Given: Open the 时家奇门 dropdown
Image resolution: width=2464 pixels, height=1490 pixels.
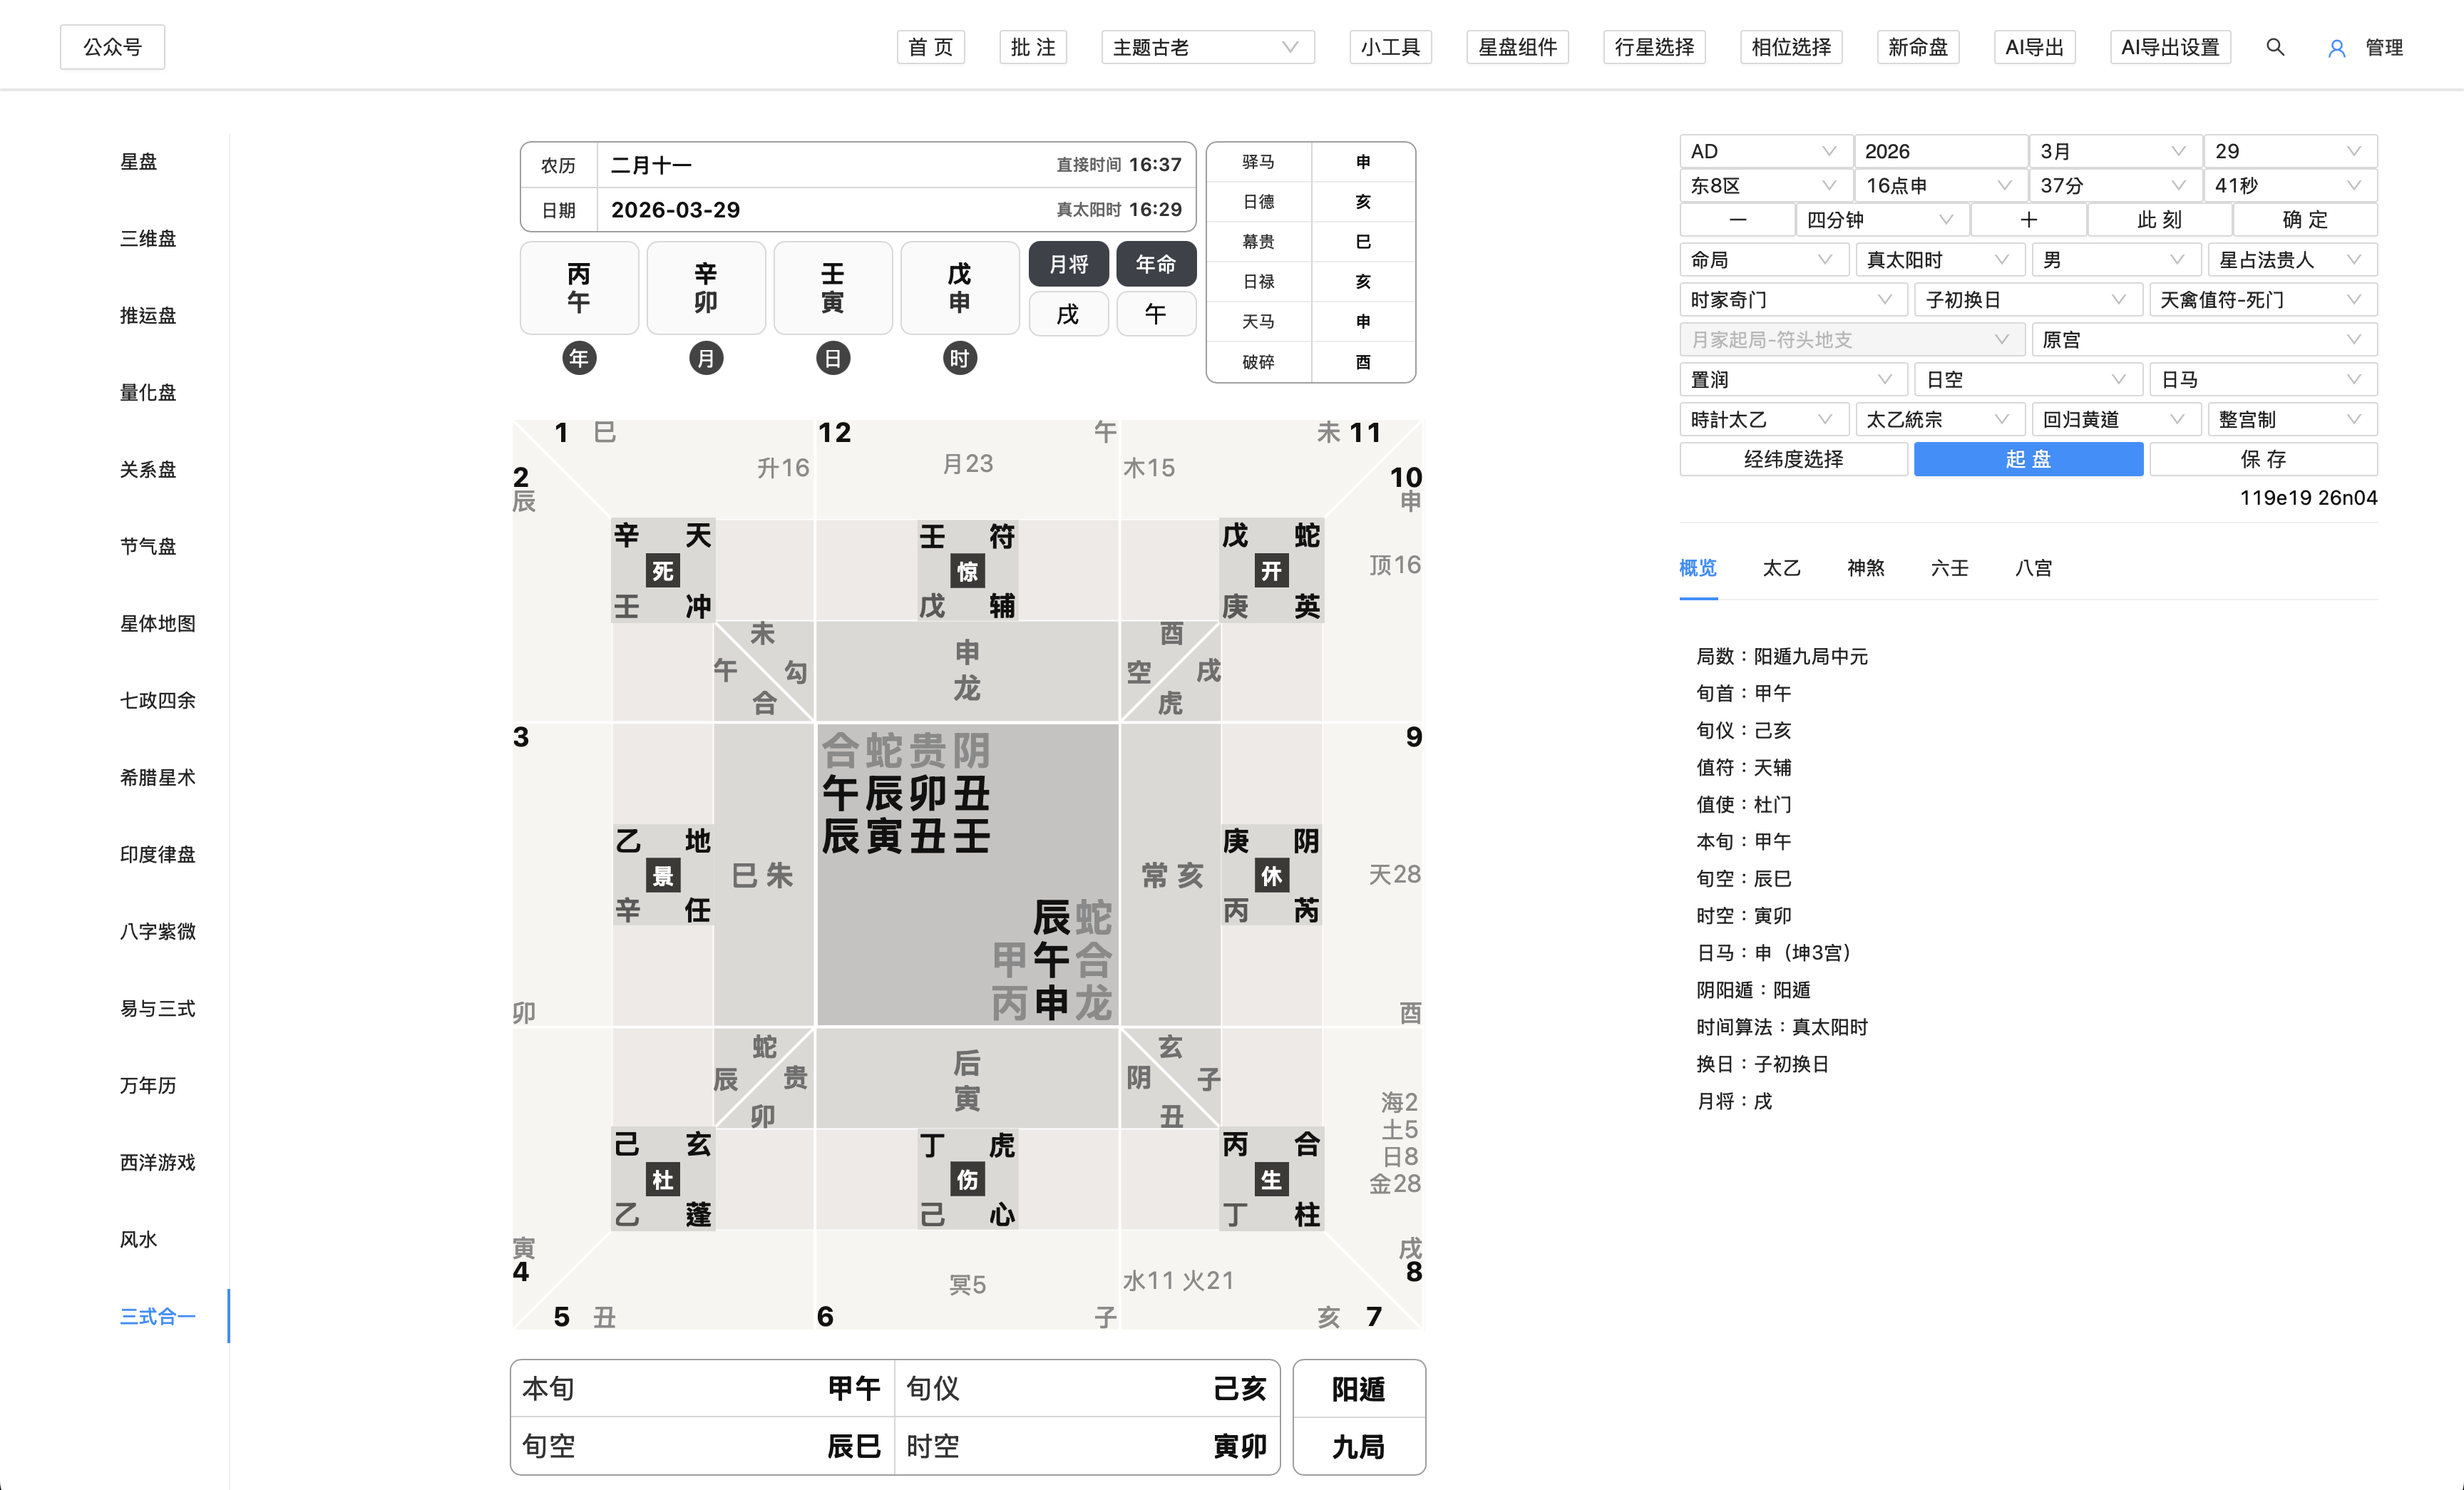Looking at the screenshot, I should pyautogui.click(x=1794, y=300).
